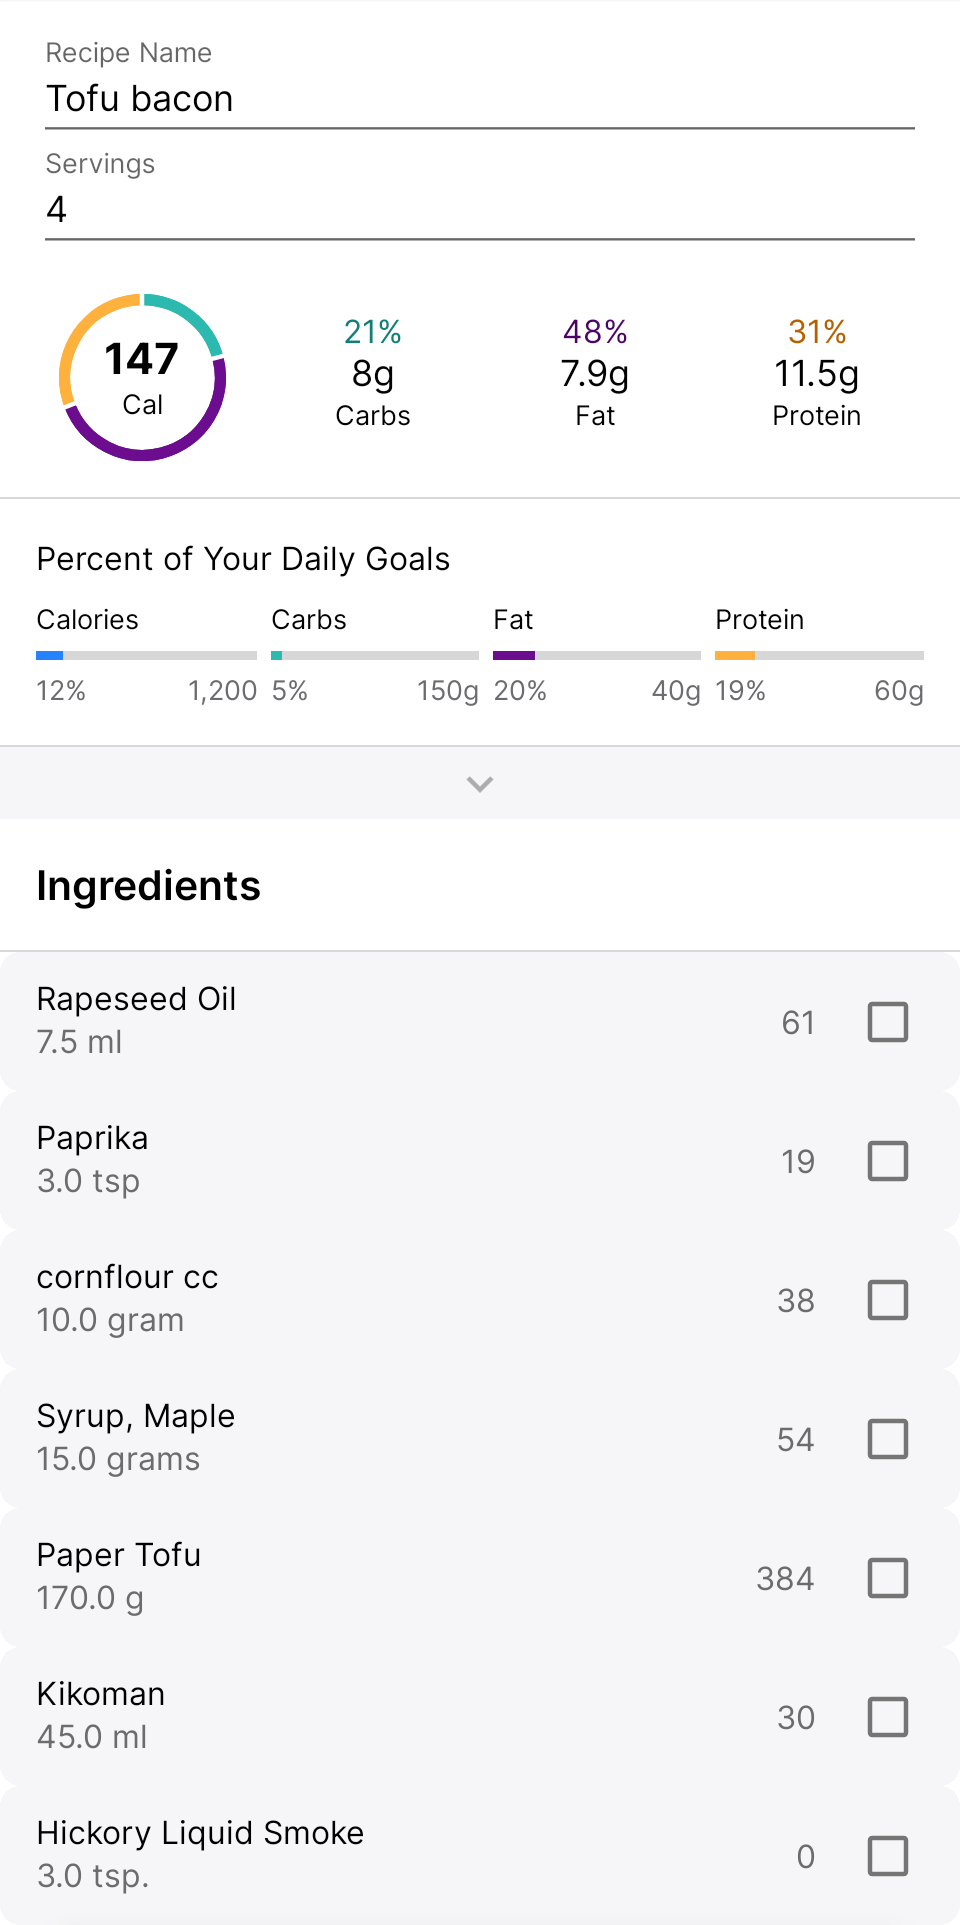The height and width of the screenshot is (1925, 960).
Task: Edit the Recipe Name field
Action: 480,99
